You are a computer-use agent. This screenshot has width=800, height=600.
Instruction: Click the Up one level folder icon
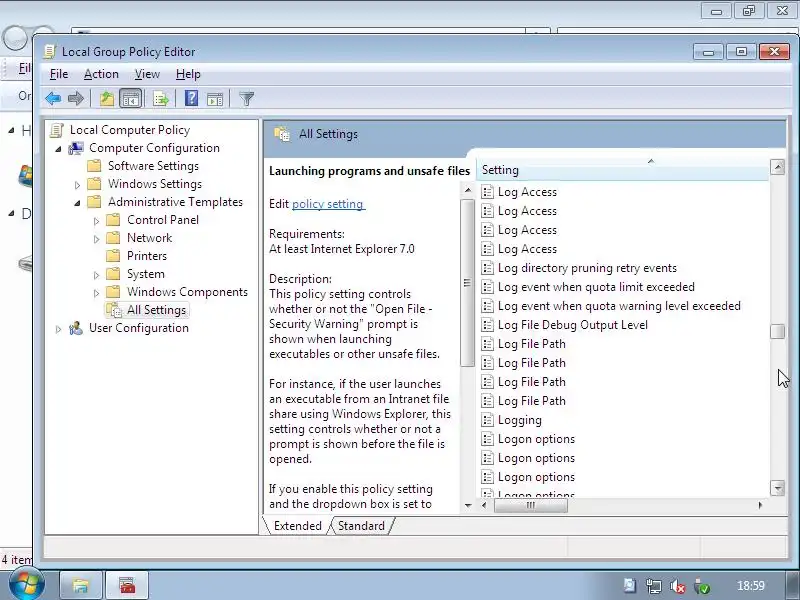(107, 98)
